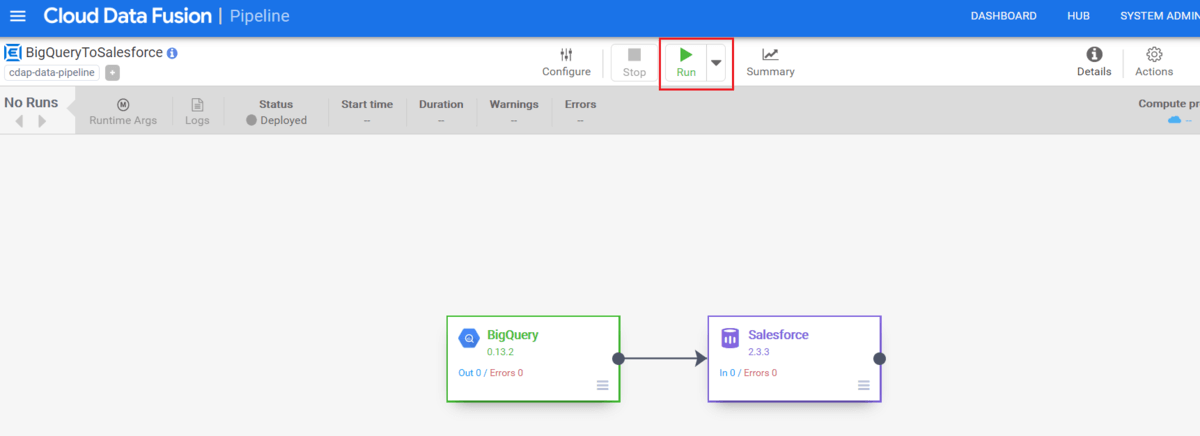Open the HUB
Viewport: 1200px width, 436px height.
(1078, 16)
